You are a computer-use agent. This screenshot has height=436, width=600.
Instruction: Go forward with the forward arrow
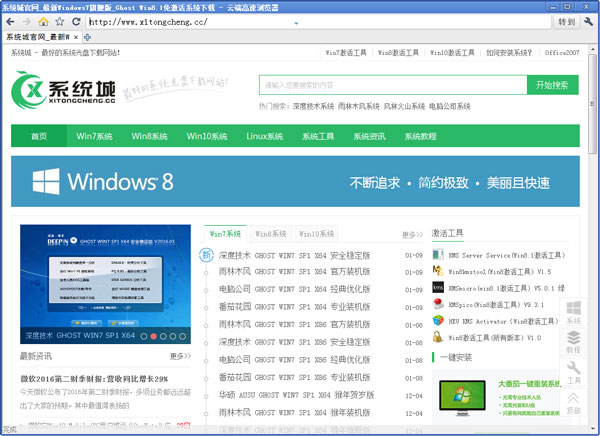pos(26,22)
